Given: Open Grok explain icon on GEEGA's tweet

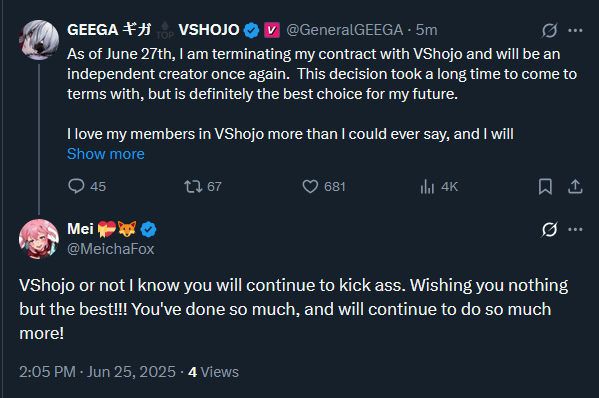Looking at the screenshot, I should click(549, 30).
